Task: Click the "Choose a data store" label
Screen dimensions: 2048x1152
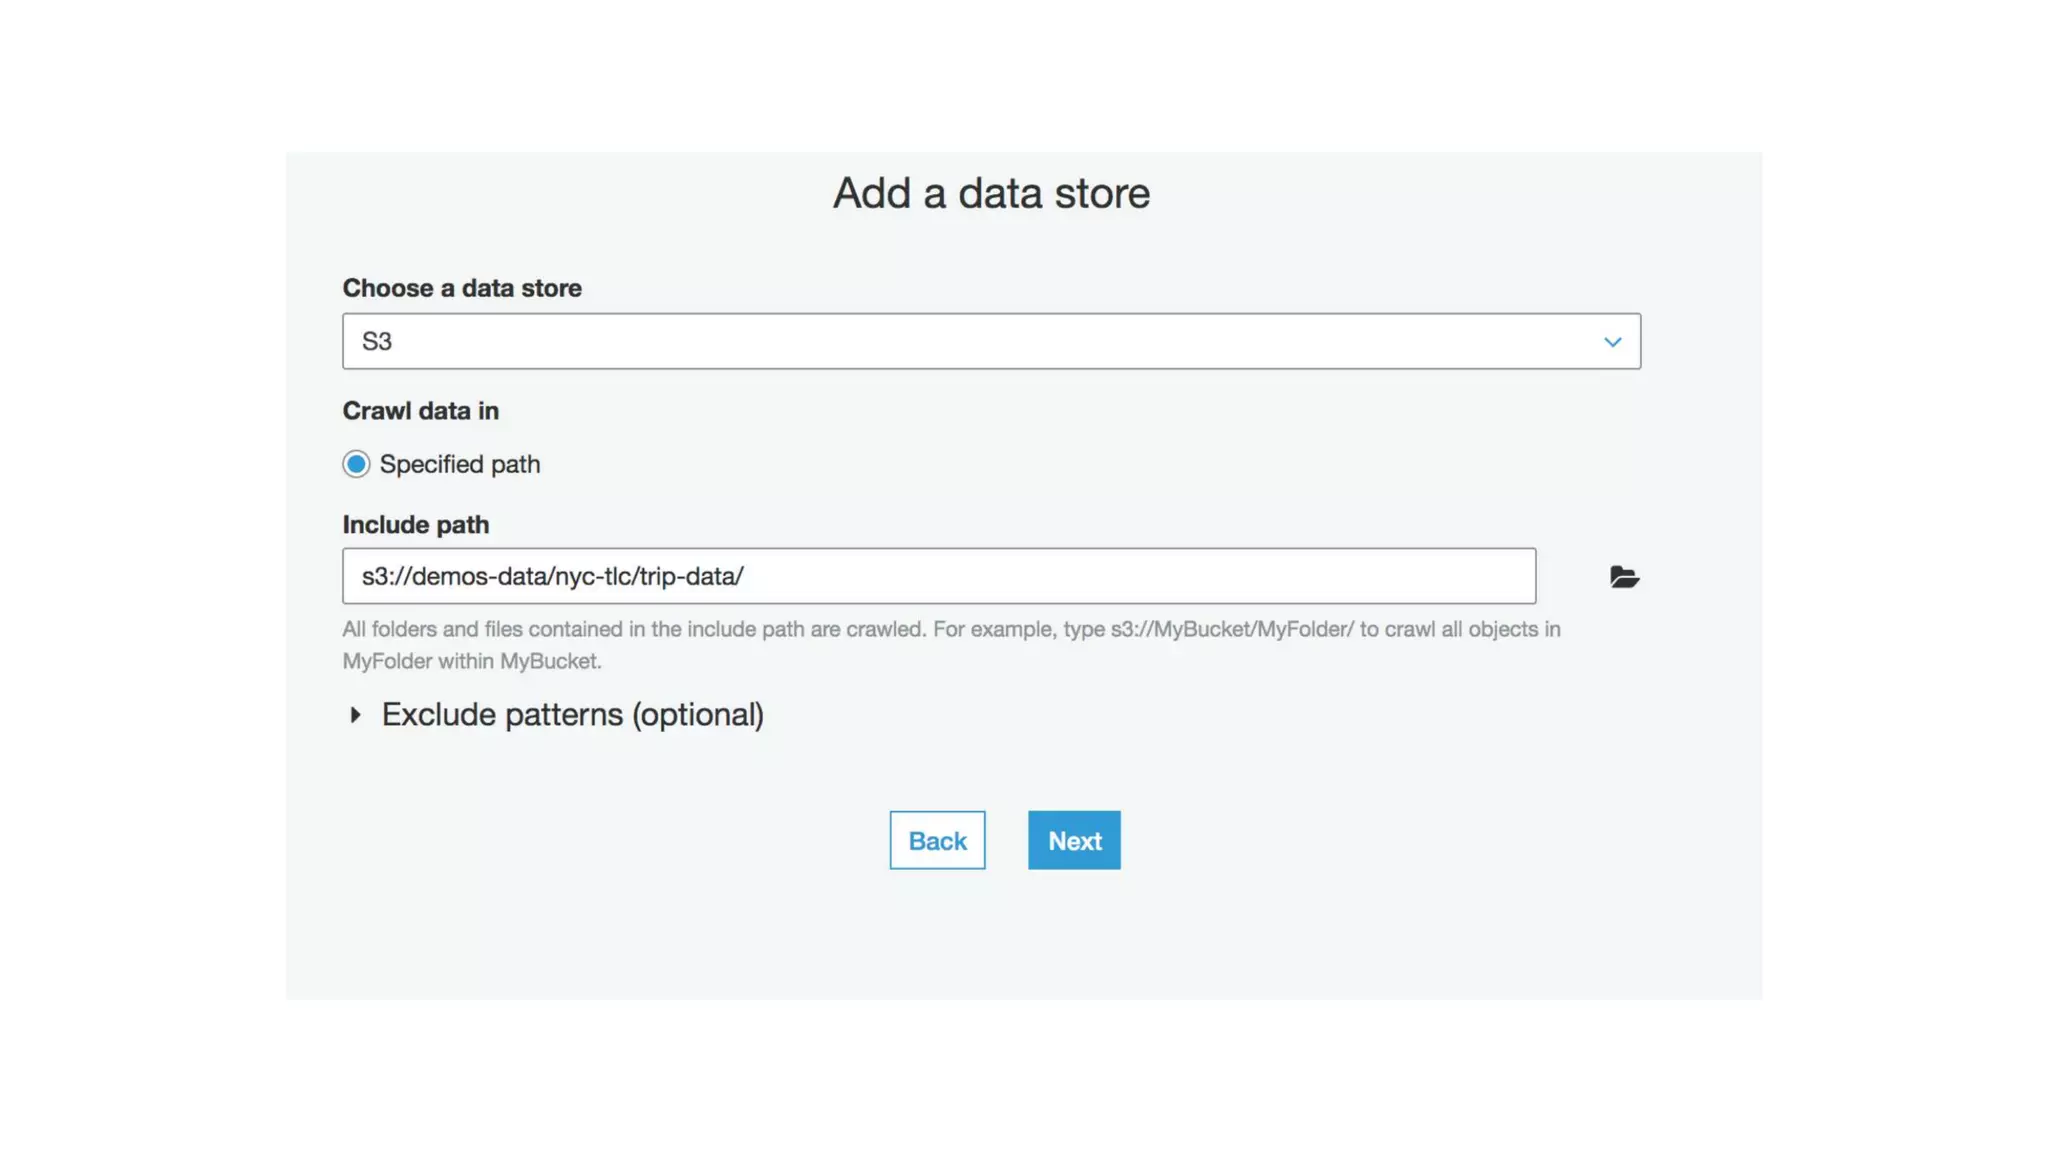Action: pos(461,288)
